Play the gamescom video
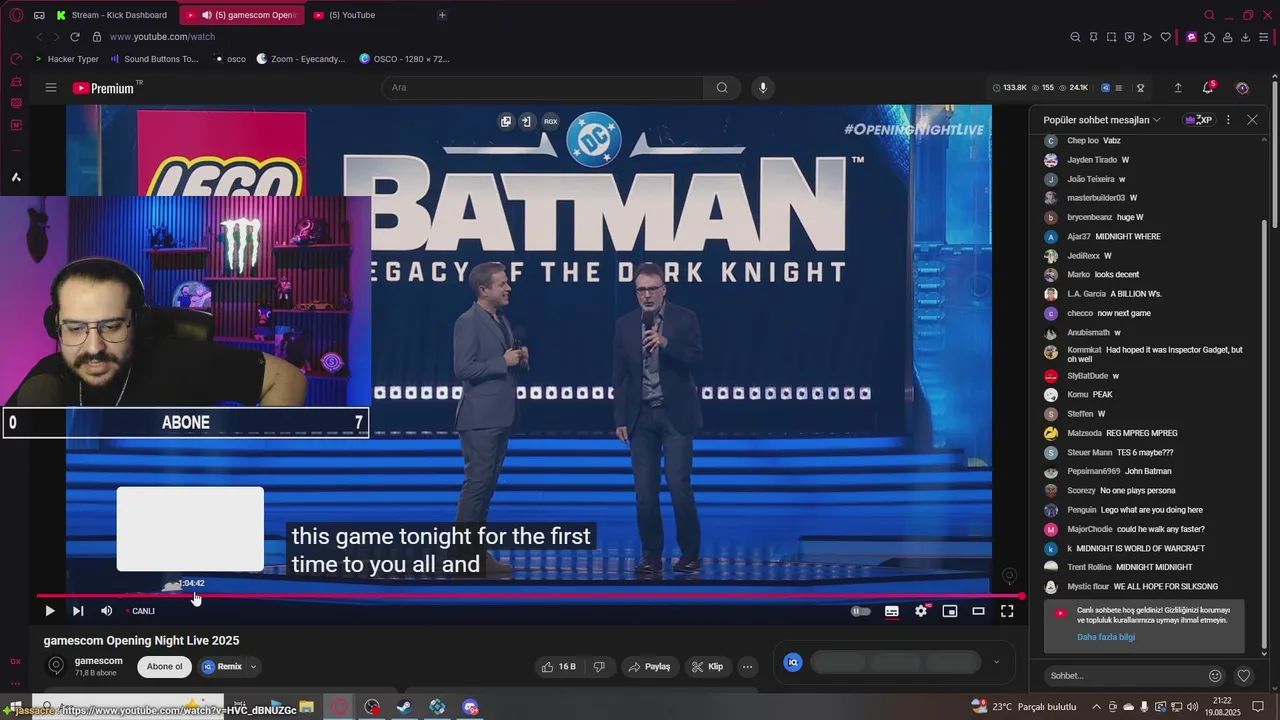The image size is (1280, 720). click(49, 611)
